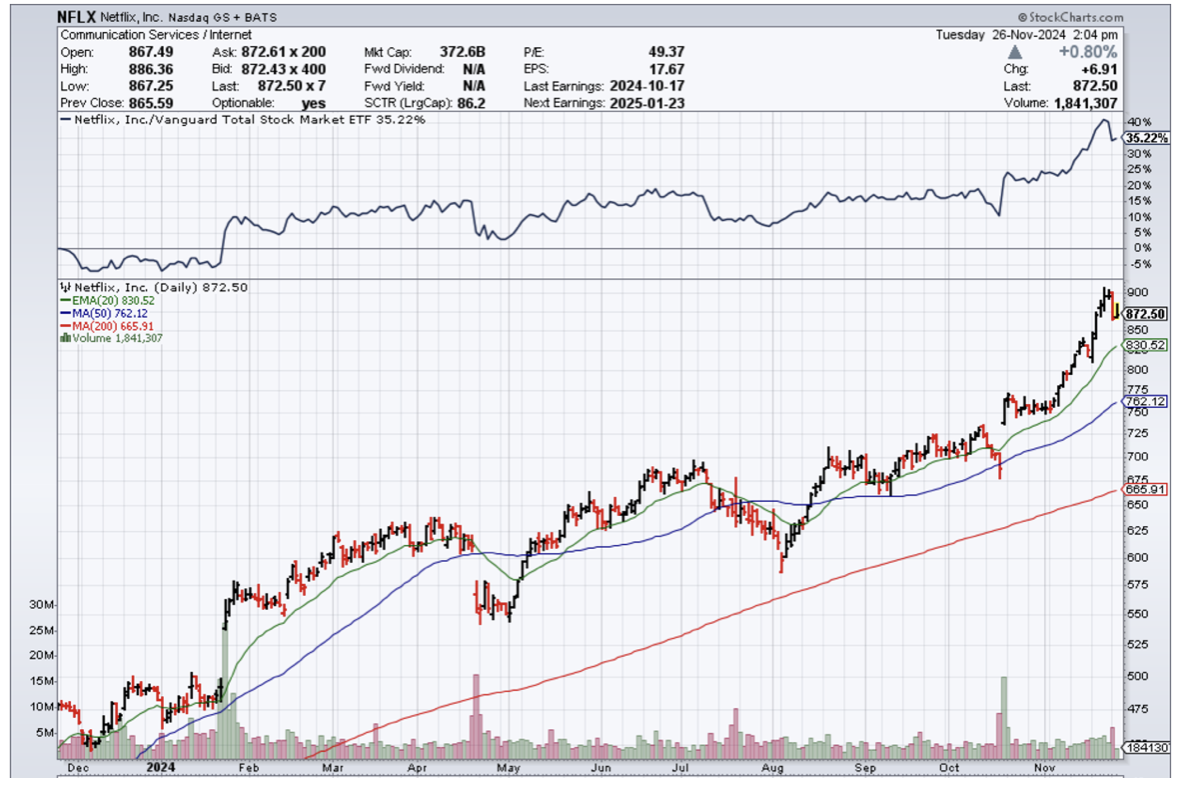Click the 'Netflix, Inc. (Daily) 872.50' chart title

click(161, 288)
